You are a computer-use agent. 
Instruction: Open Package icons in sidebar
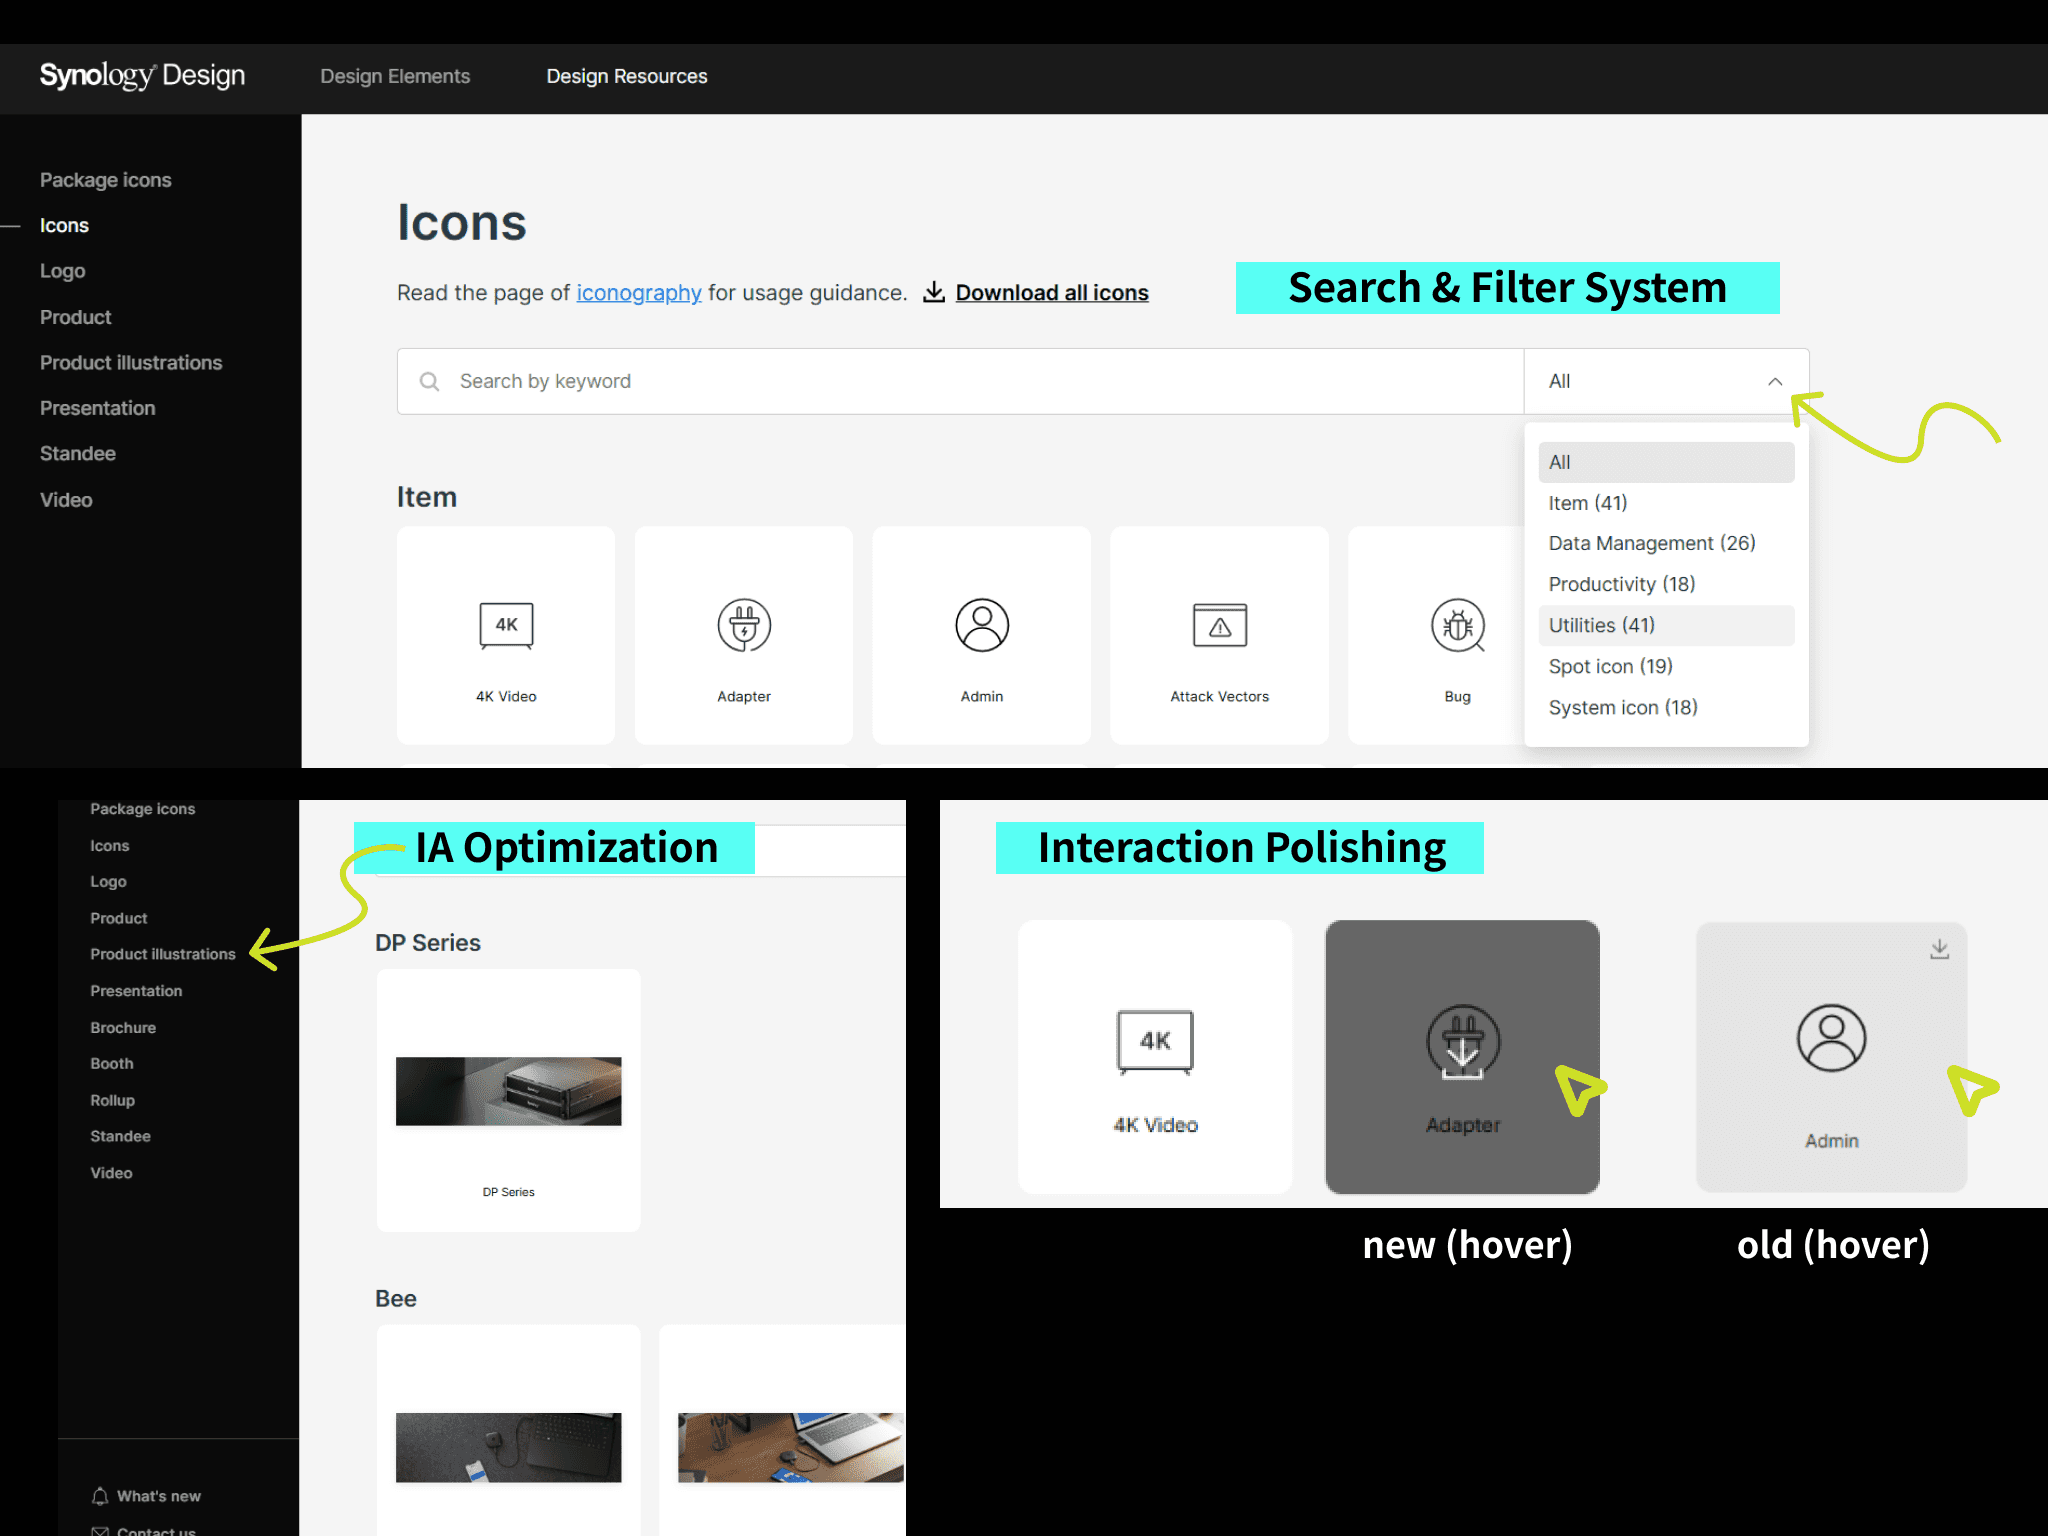coord(105,180)
